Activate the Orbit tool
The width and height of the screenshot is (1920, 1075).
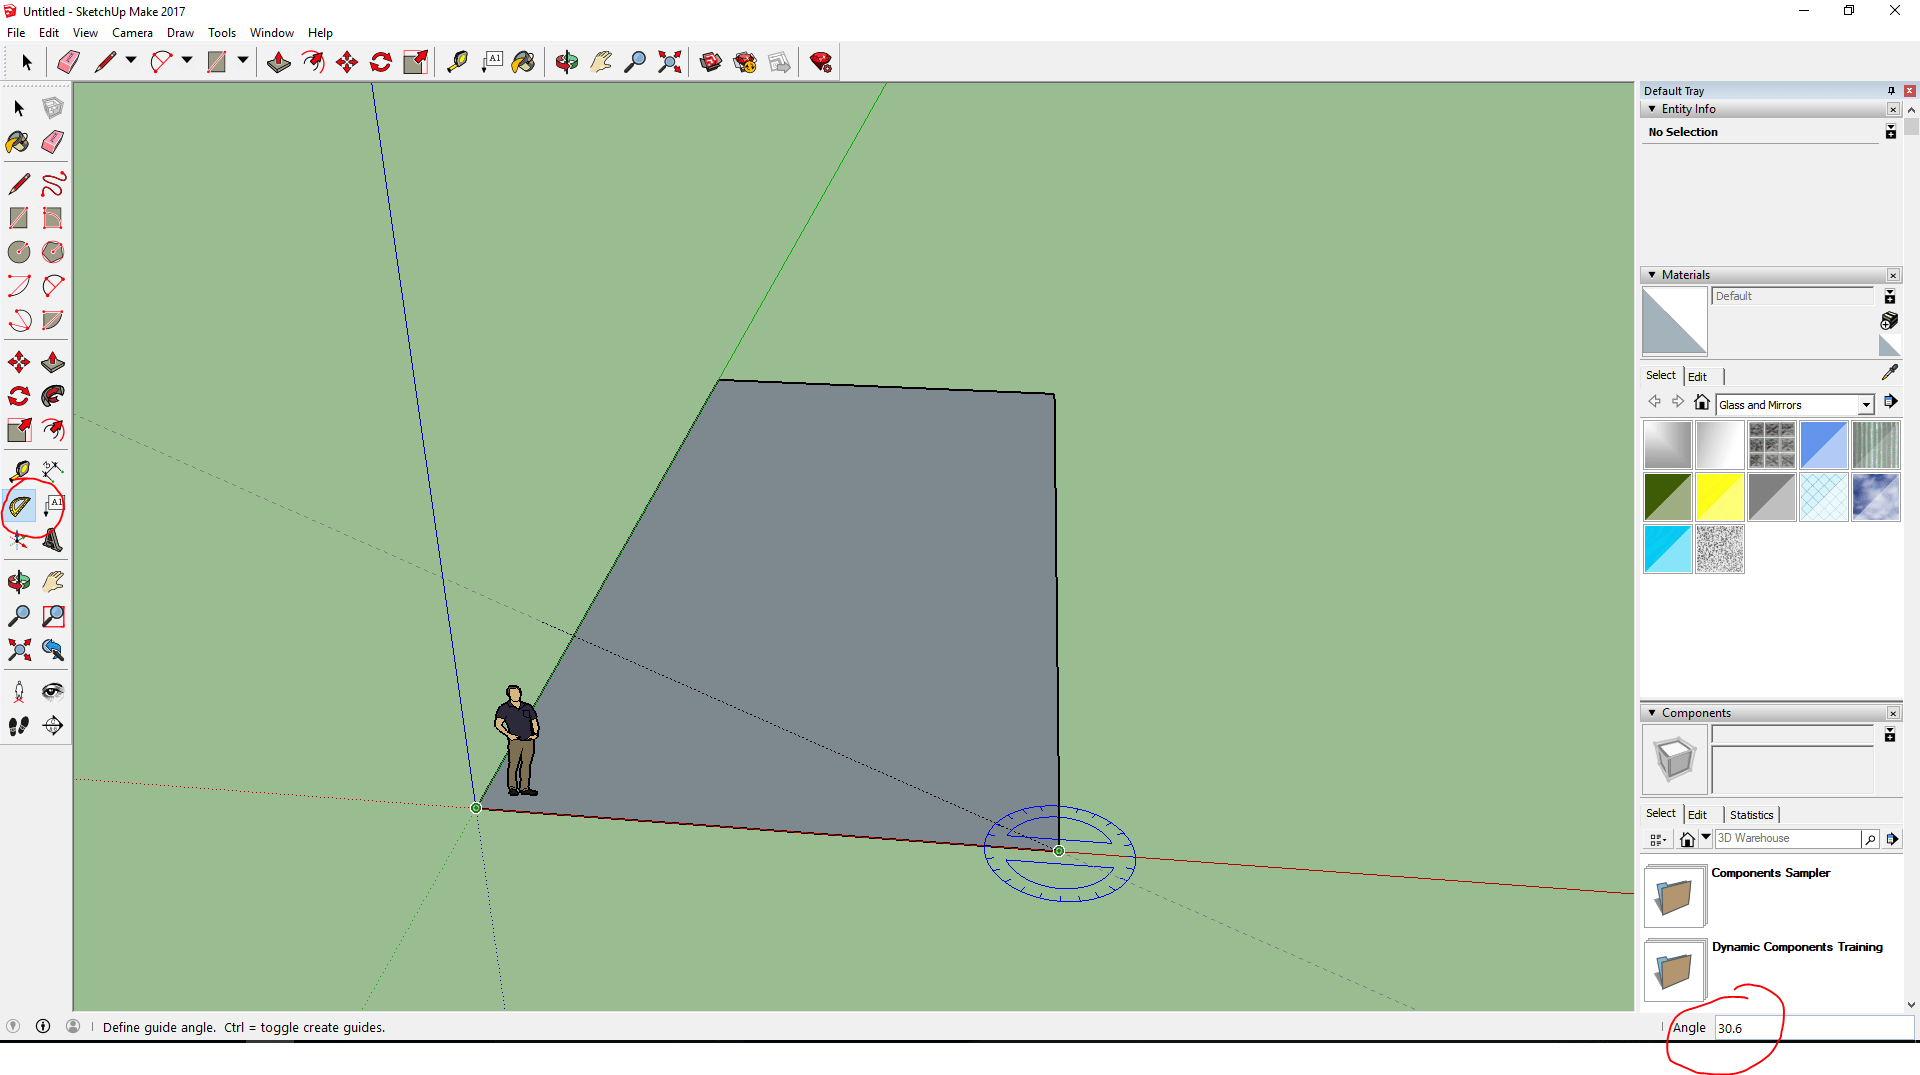pyautogui.click(x=566, y=62)
